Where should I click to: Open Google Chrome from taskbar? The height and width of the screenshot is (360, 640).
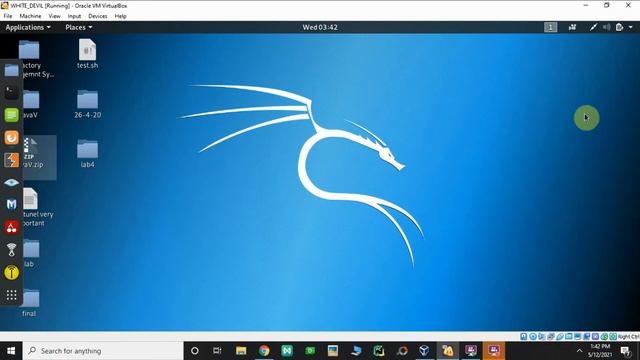pos(264,351)
